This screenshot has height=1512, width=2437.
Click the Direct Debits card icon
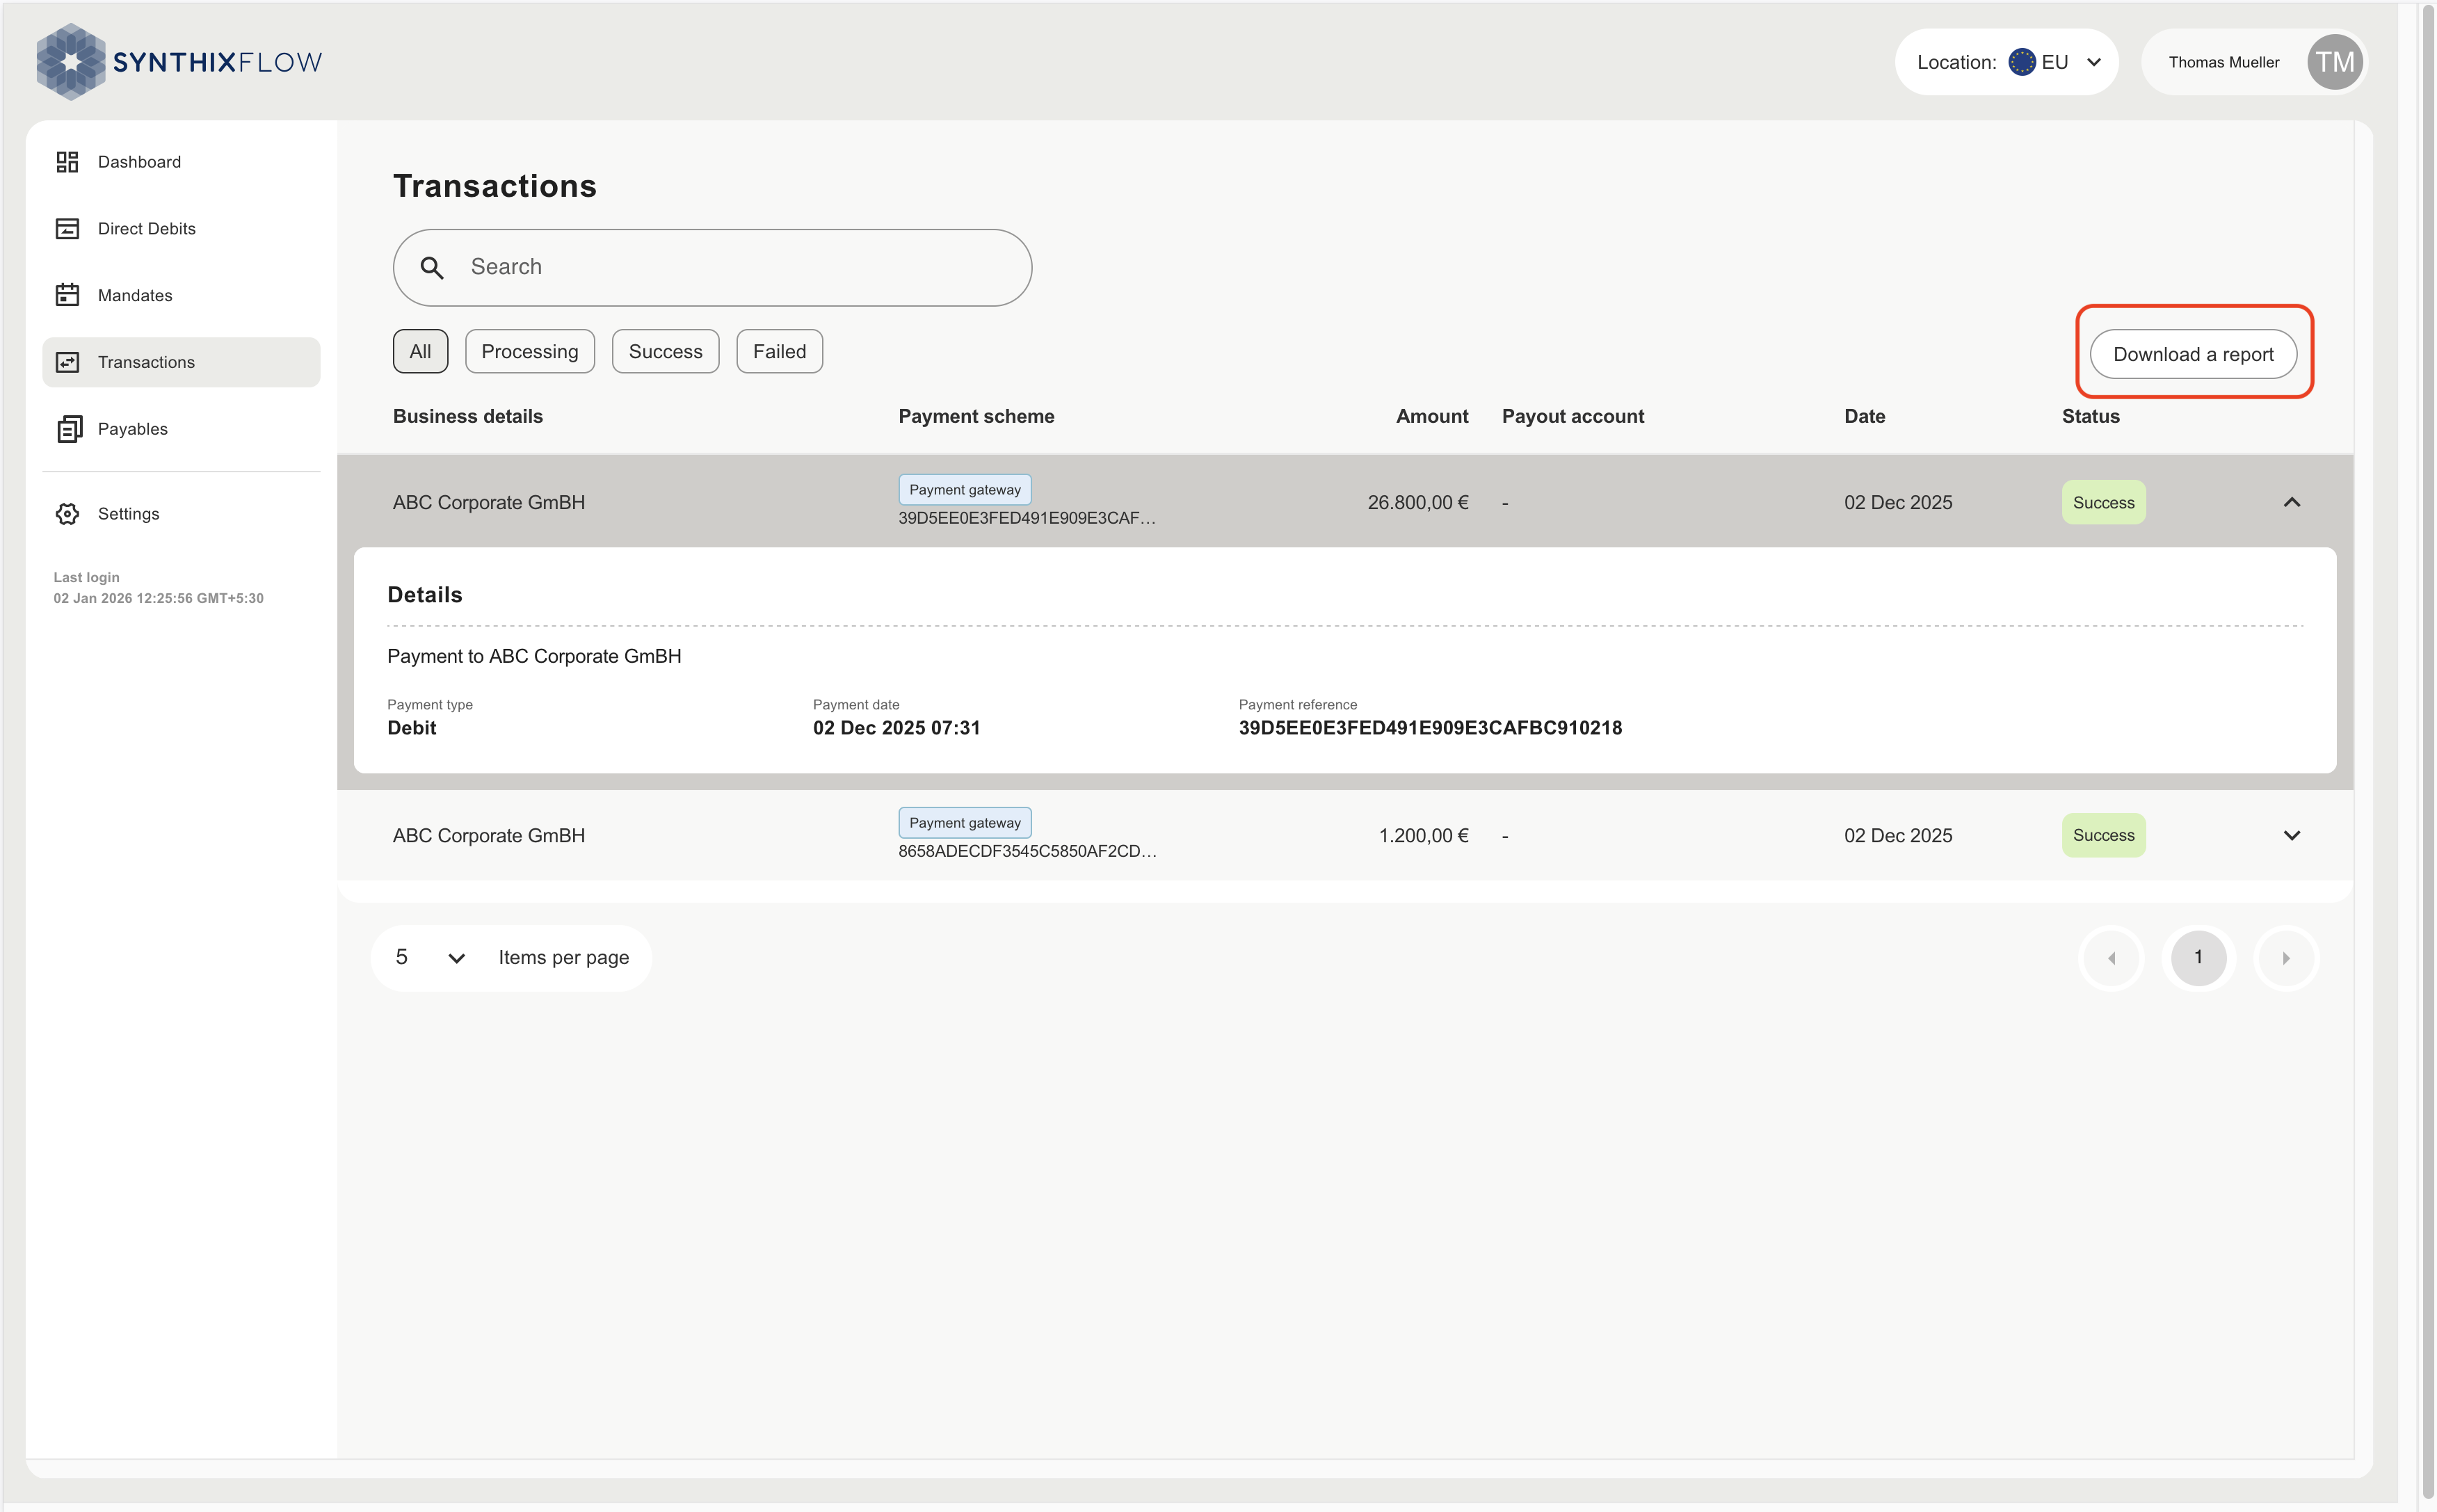coord(67,229)
